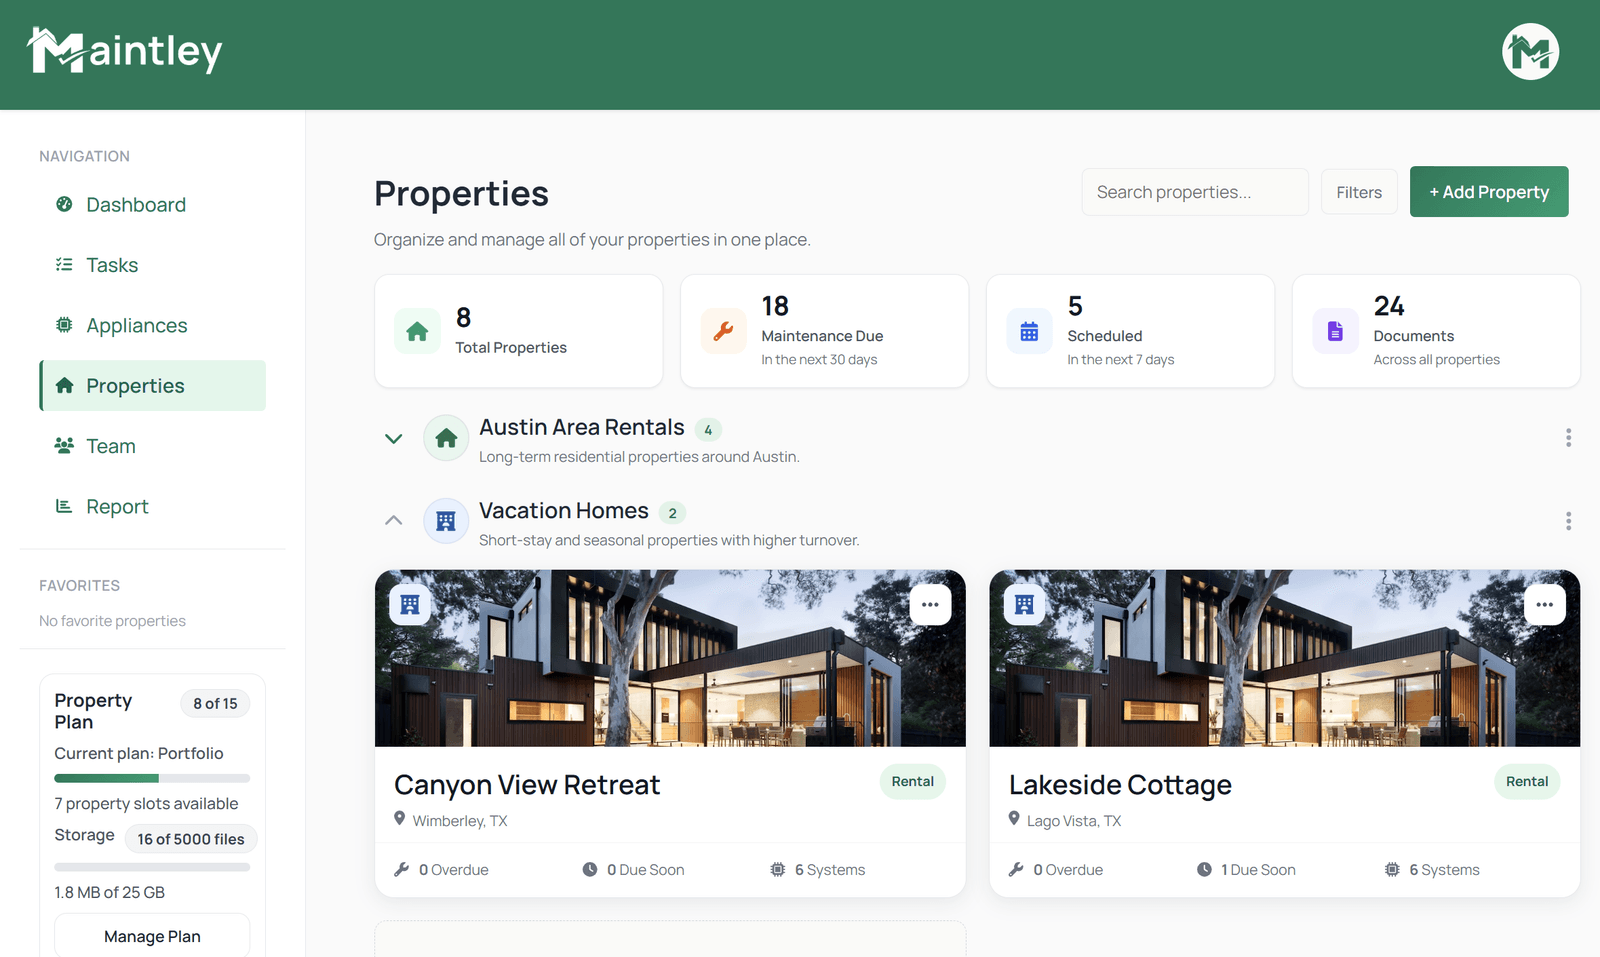Click the Manage Plan button

click(152, 936)
